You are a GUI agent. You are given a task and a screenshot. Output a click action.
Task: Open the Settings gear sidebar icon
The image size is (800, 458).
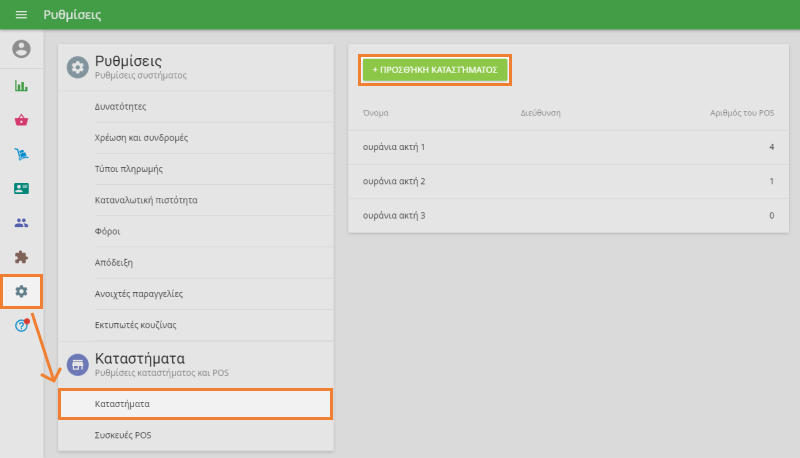(21, 291)
